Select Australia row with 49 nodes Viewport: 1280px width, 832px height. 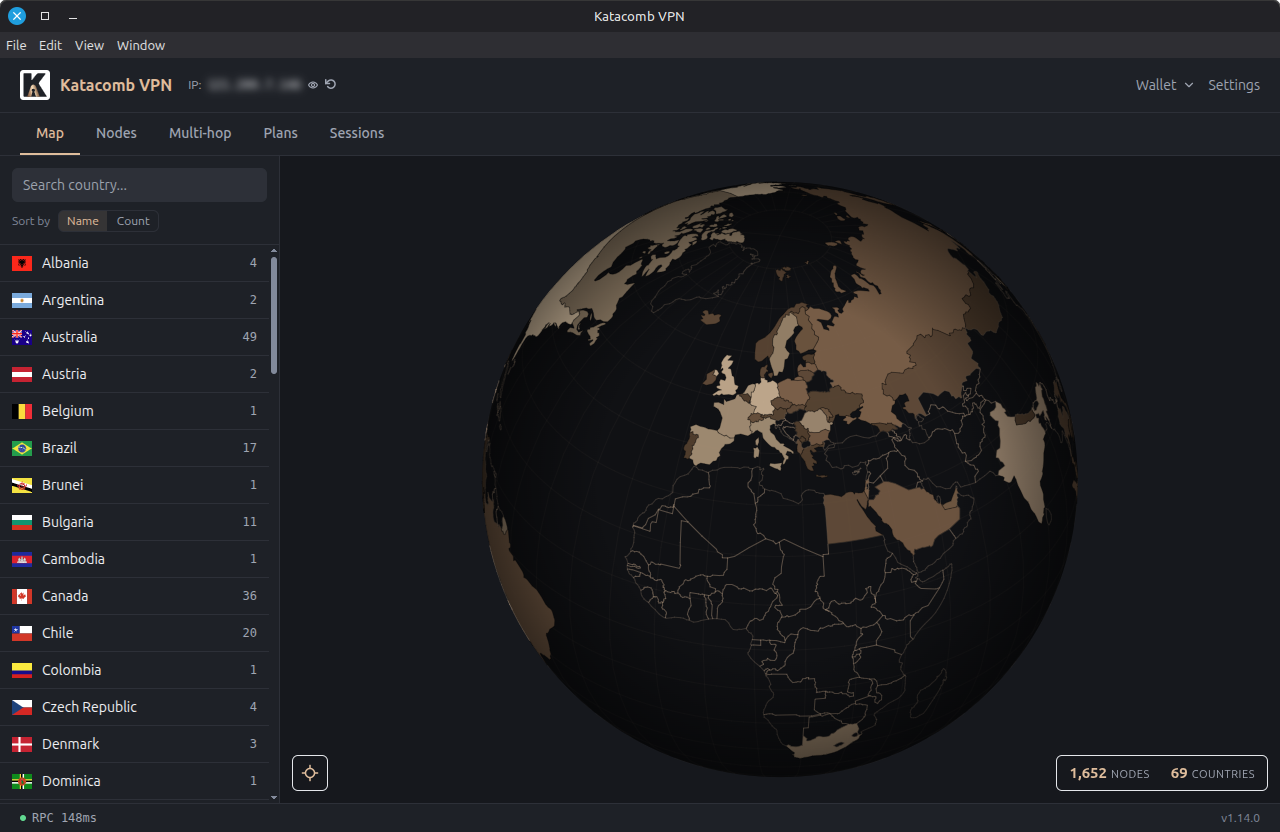(135, 337)
